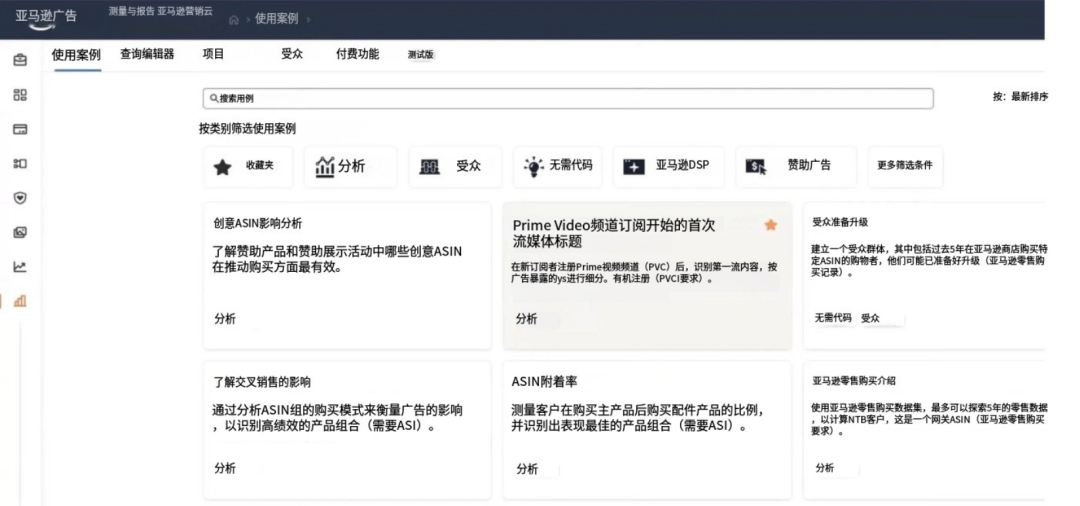Toggle orange favorite star on Prime Video card
This screenshot has width=1080, height=506.
tap(771, 225)
